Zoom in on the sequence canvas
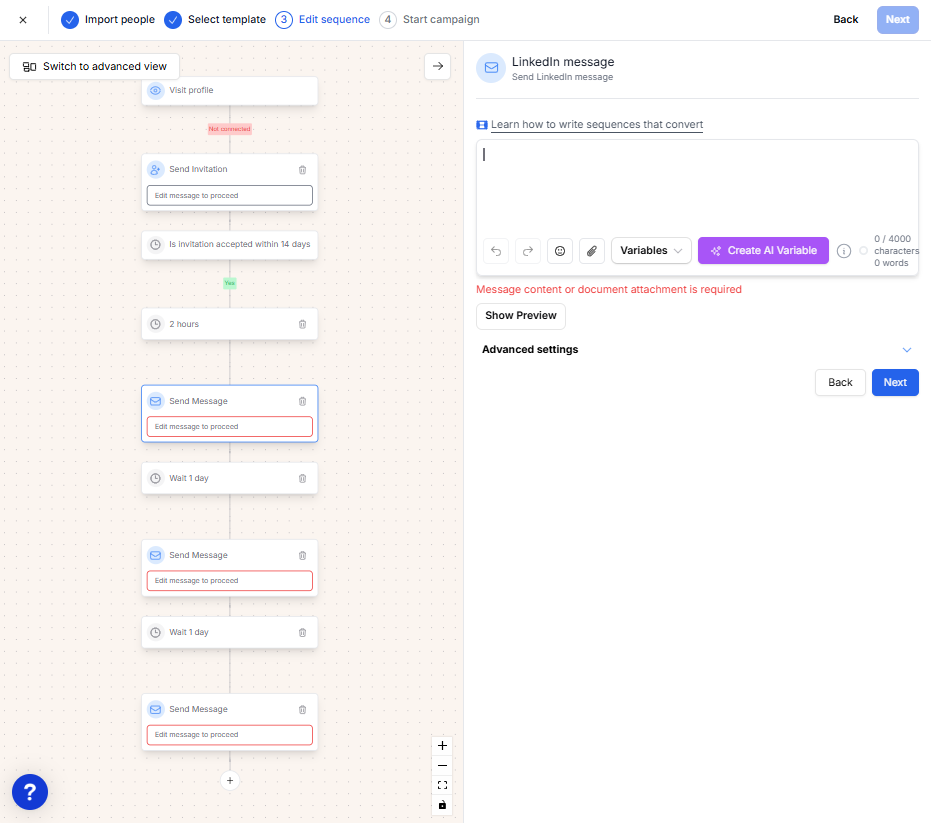This screenshot has height=823, width=944. [x=442, y=745]
